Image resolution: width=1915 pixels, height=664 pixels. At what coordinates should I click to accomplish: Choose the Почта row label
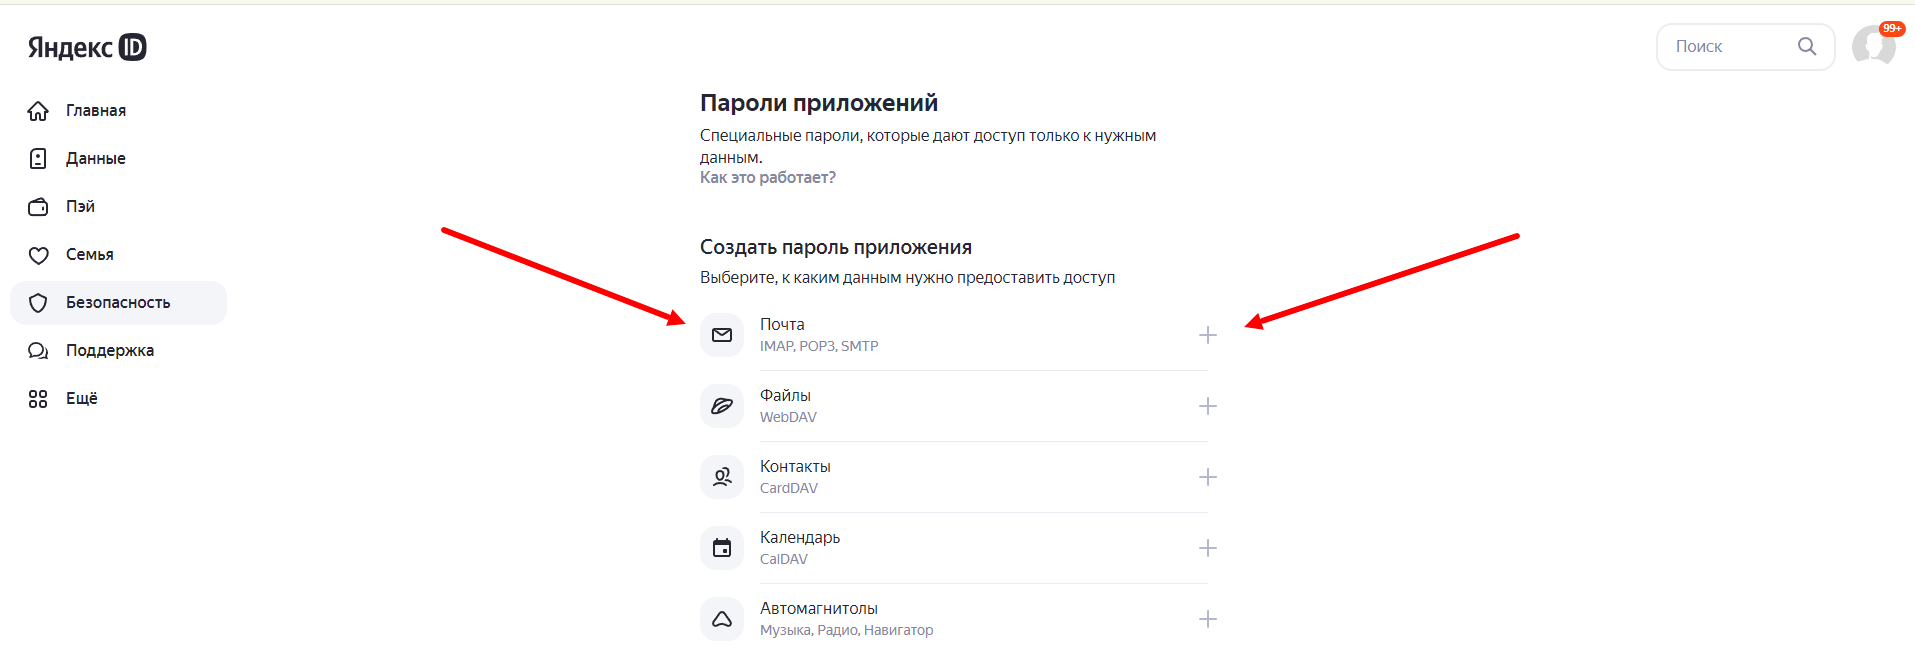(782, 324)
